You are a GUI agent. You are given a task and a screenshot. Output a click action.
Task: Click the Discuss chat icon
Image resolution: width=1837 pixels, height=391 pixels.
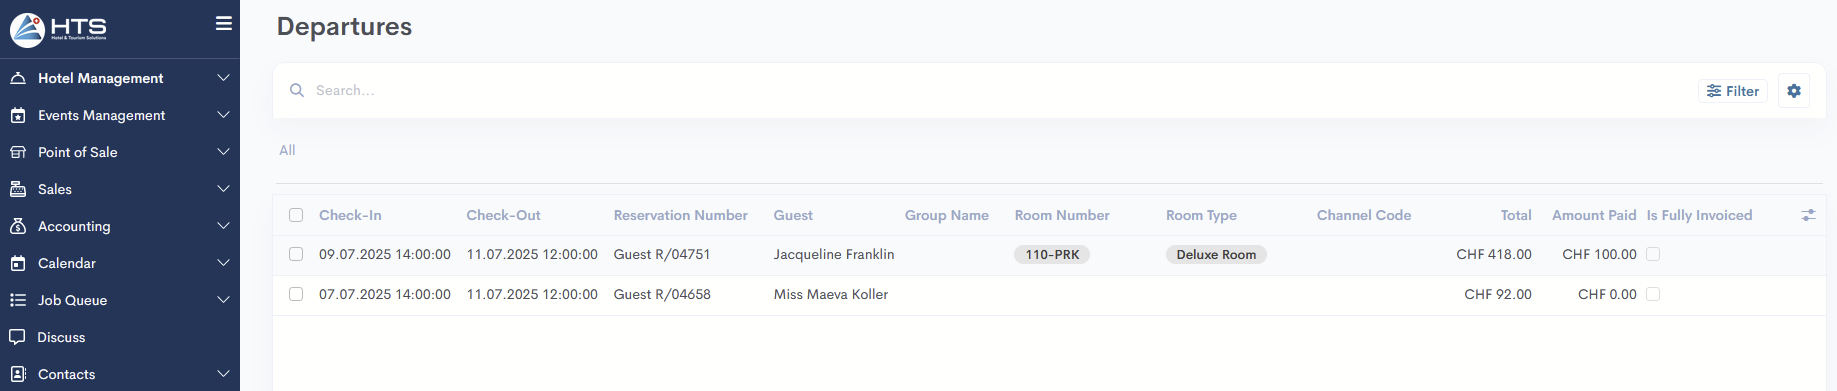(17, 337)
